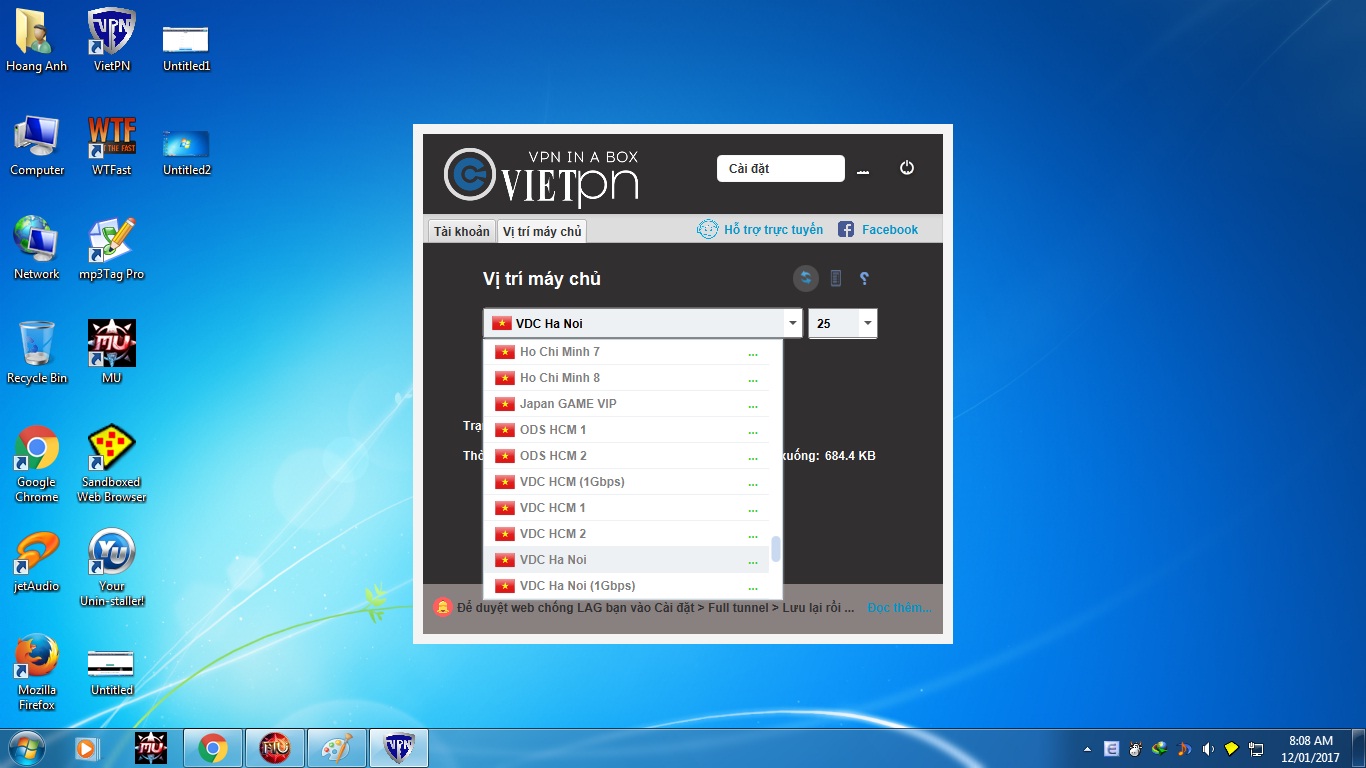Screen dimensions: 1366x768
Task: Open the question mark help icon
Action: tap(865, 279)
